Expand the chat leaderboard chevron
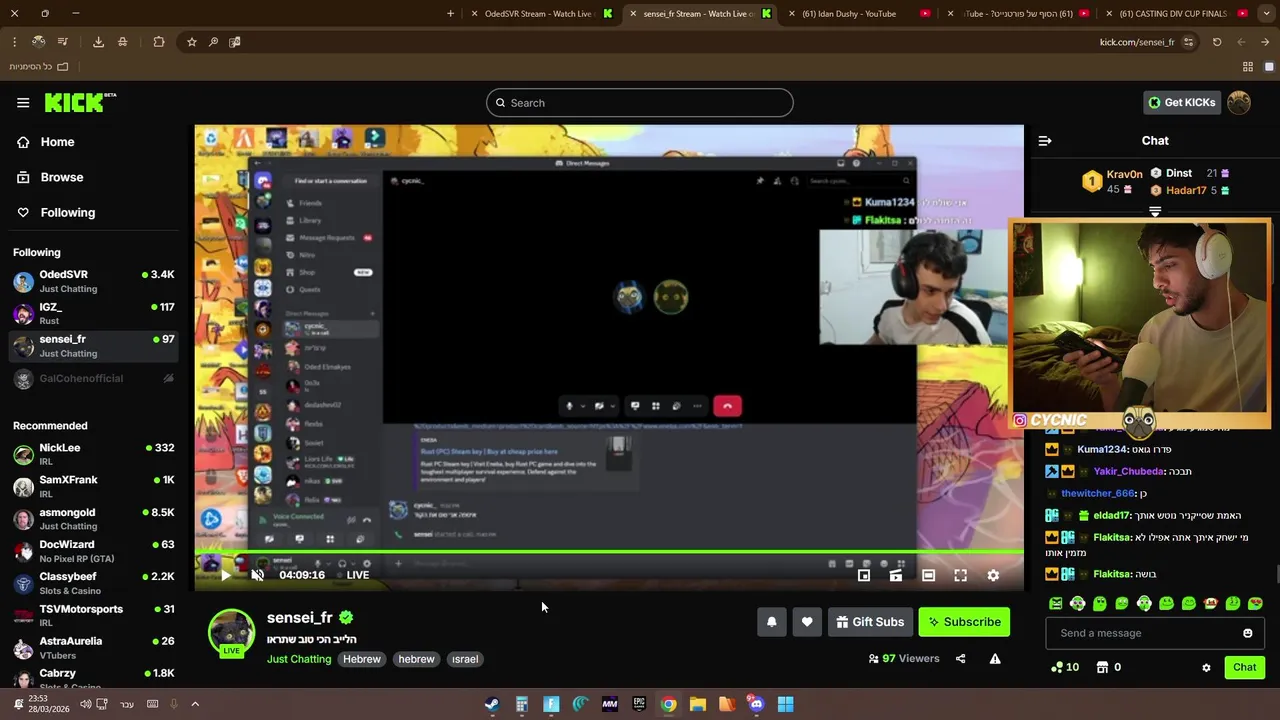 [1155, 212]
